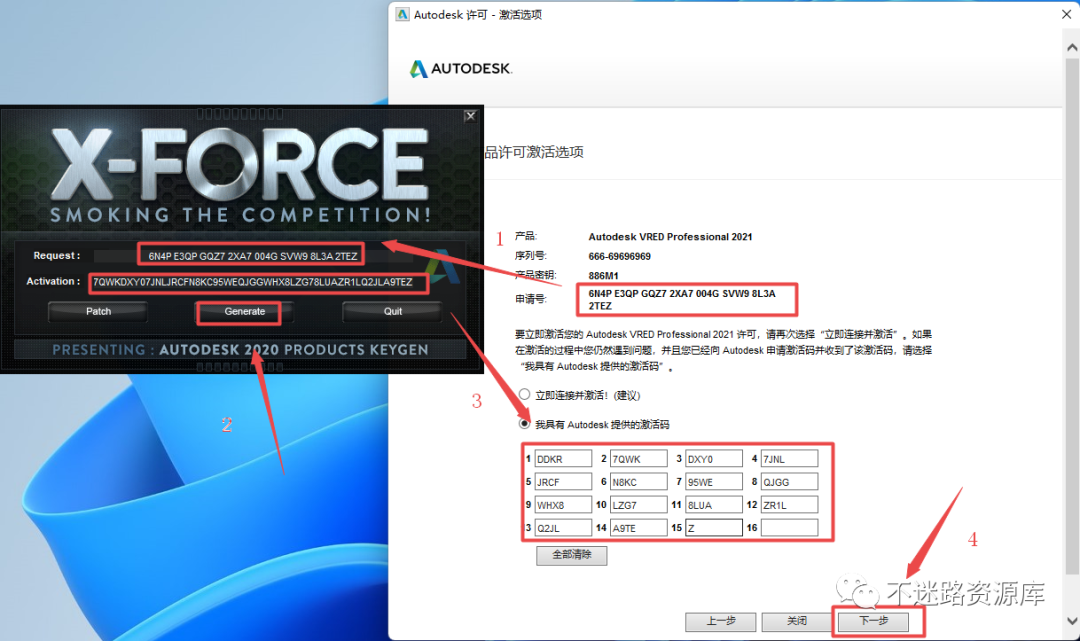Click the Autodesk icon in title bar
Viewport: 1080px width, 641px height.
point(402,14)
